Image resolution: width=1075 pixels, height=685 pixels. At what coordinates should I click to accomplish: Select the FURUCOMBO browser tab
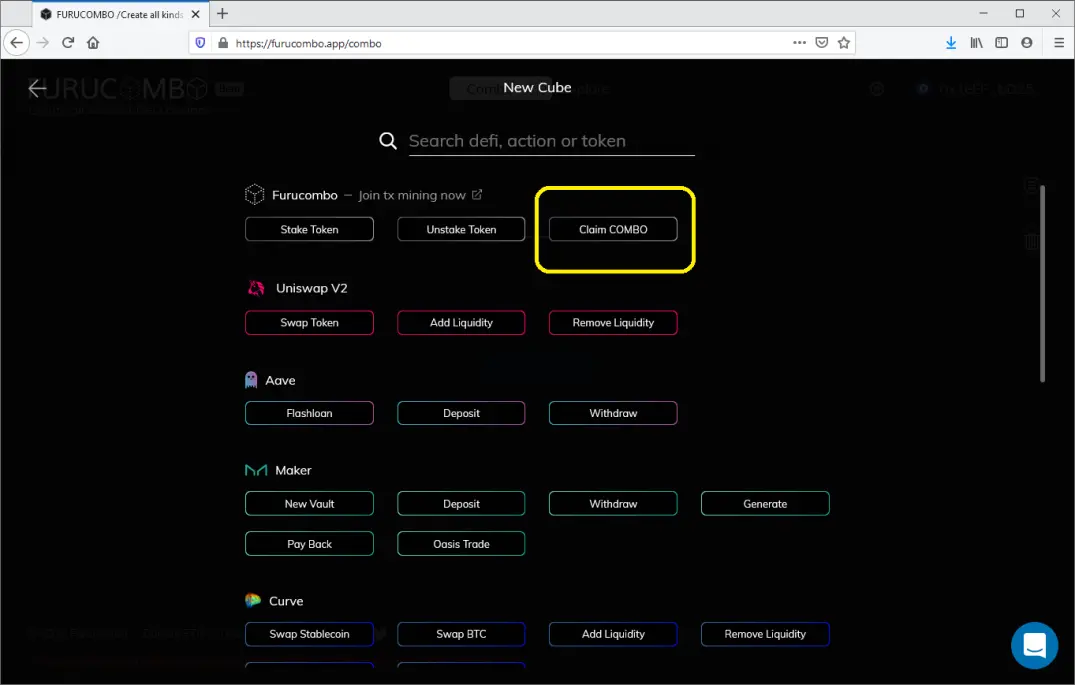click(x=119, y=14)
